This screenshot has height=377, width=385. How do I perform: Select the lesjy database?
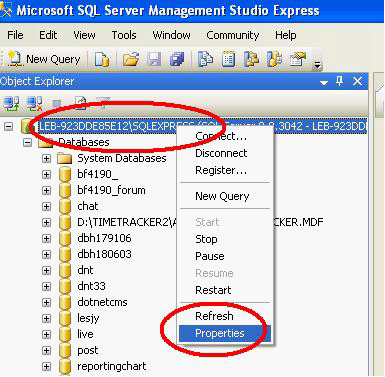pos(88,318)
